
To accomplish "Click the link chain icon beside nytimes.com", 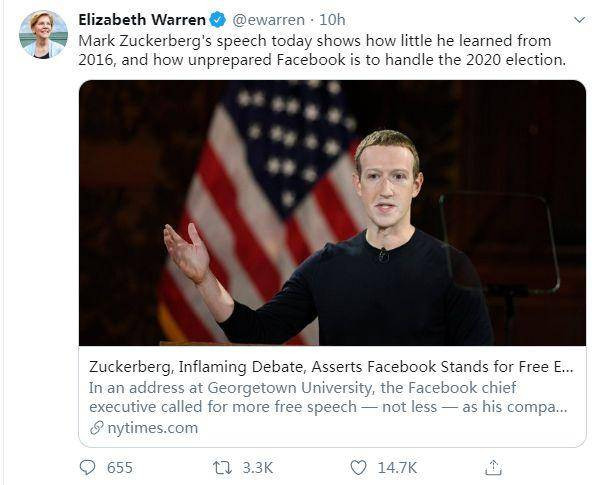I will point(95,428).
